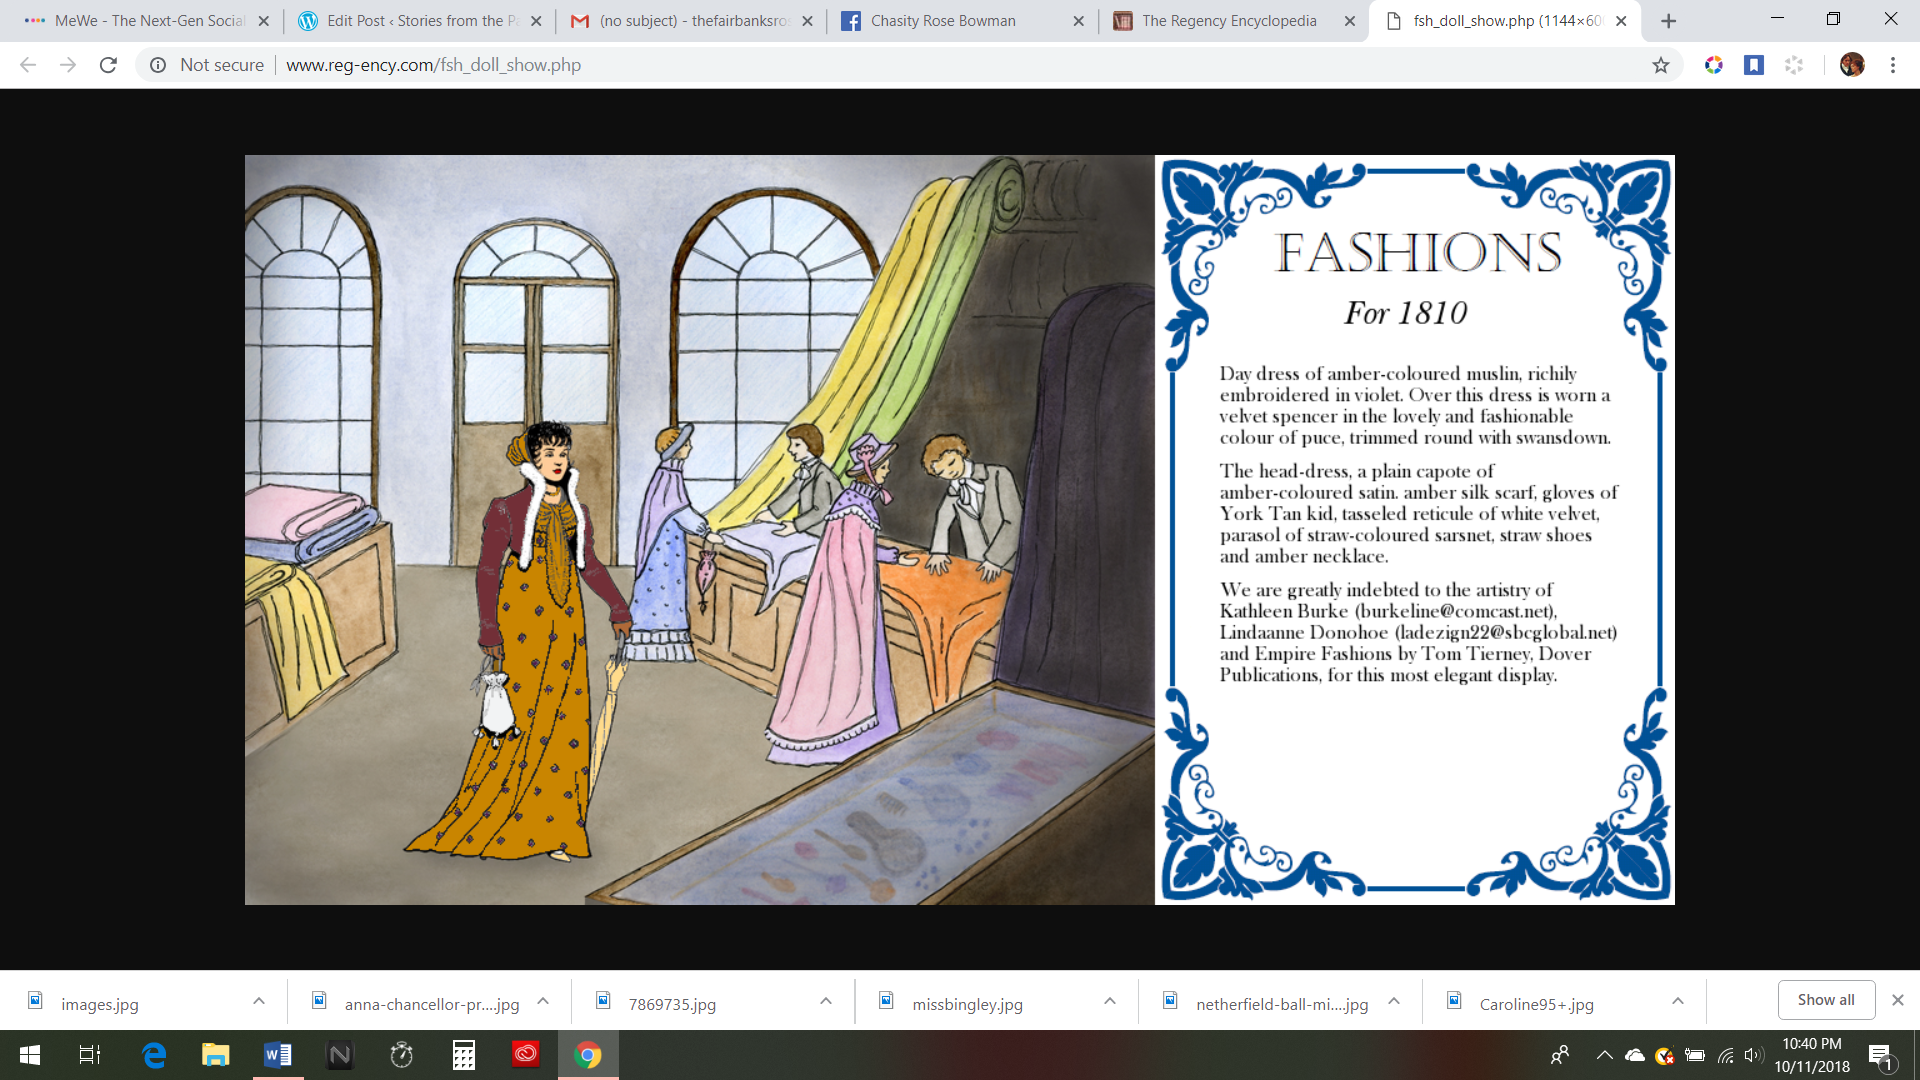This screenshot has width=1920, height=1080.
Task: Open the Chrome three-dot menu
Action: click(1893, 65)
